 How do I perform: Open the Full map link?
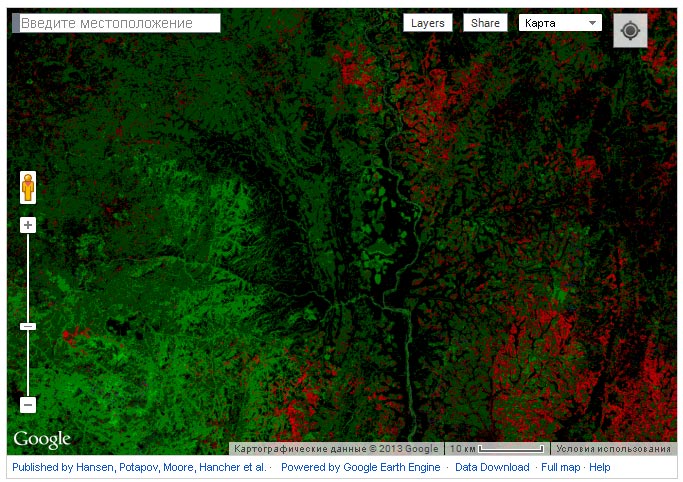click(561, 467)
